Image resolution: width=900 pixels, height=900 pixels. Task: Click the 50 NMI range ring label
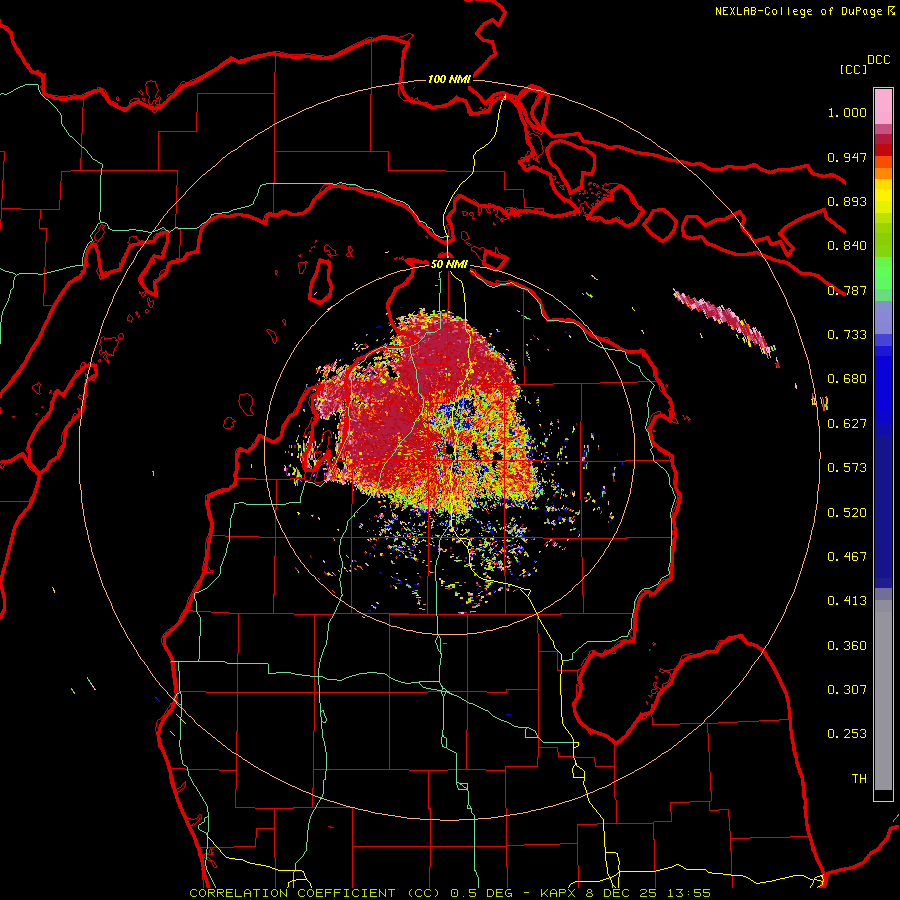449,264
